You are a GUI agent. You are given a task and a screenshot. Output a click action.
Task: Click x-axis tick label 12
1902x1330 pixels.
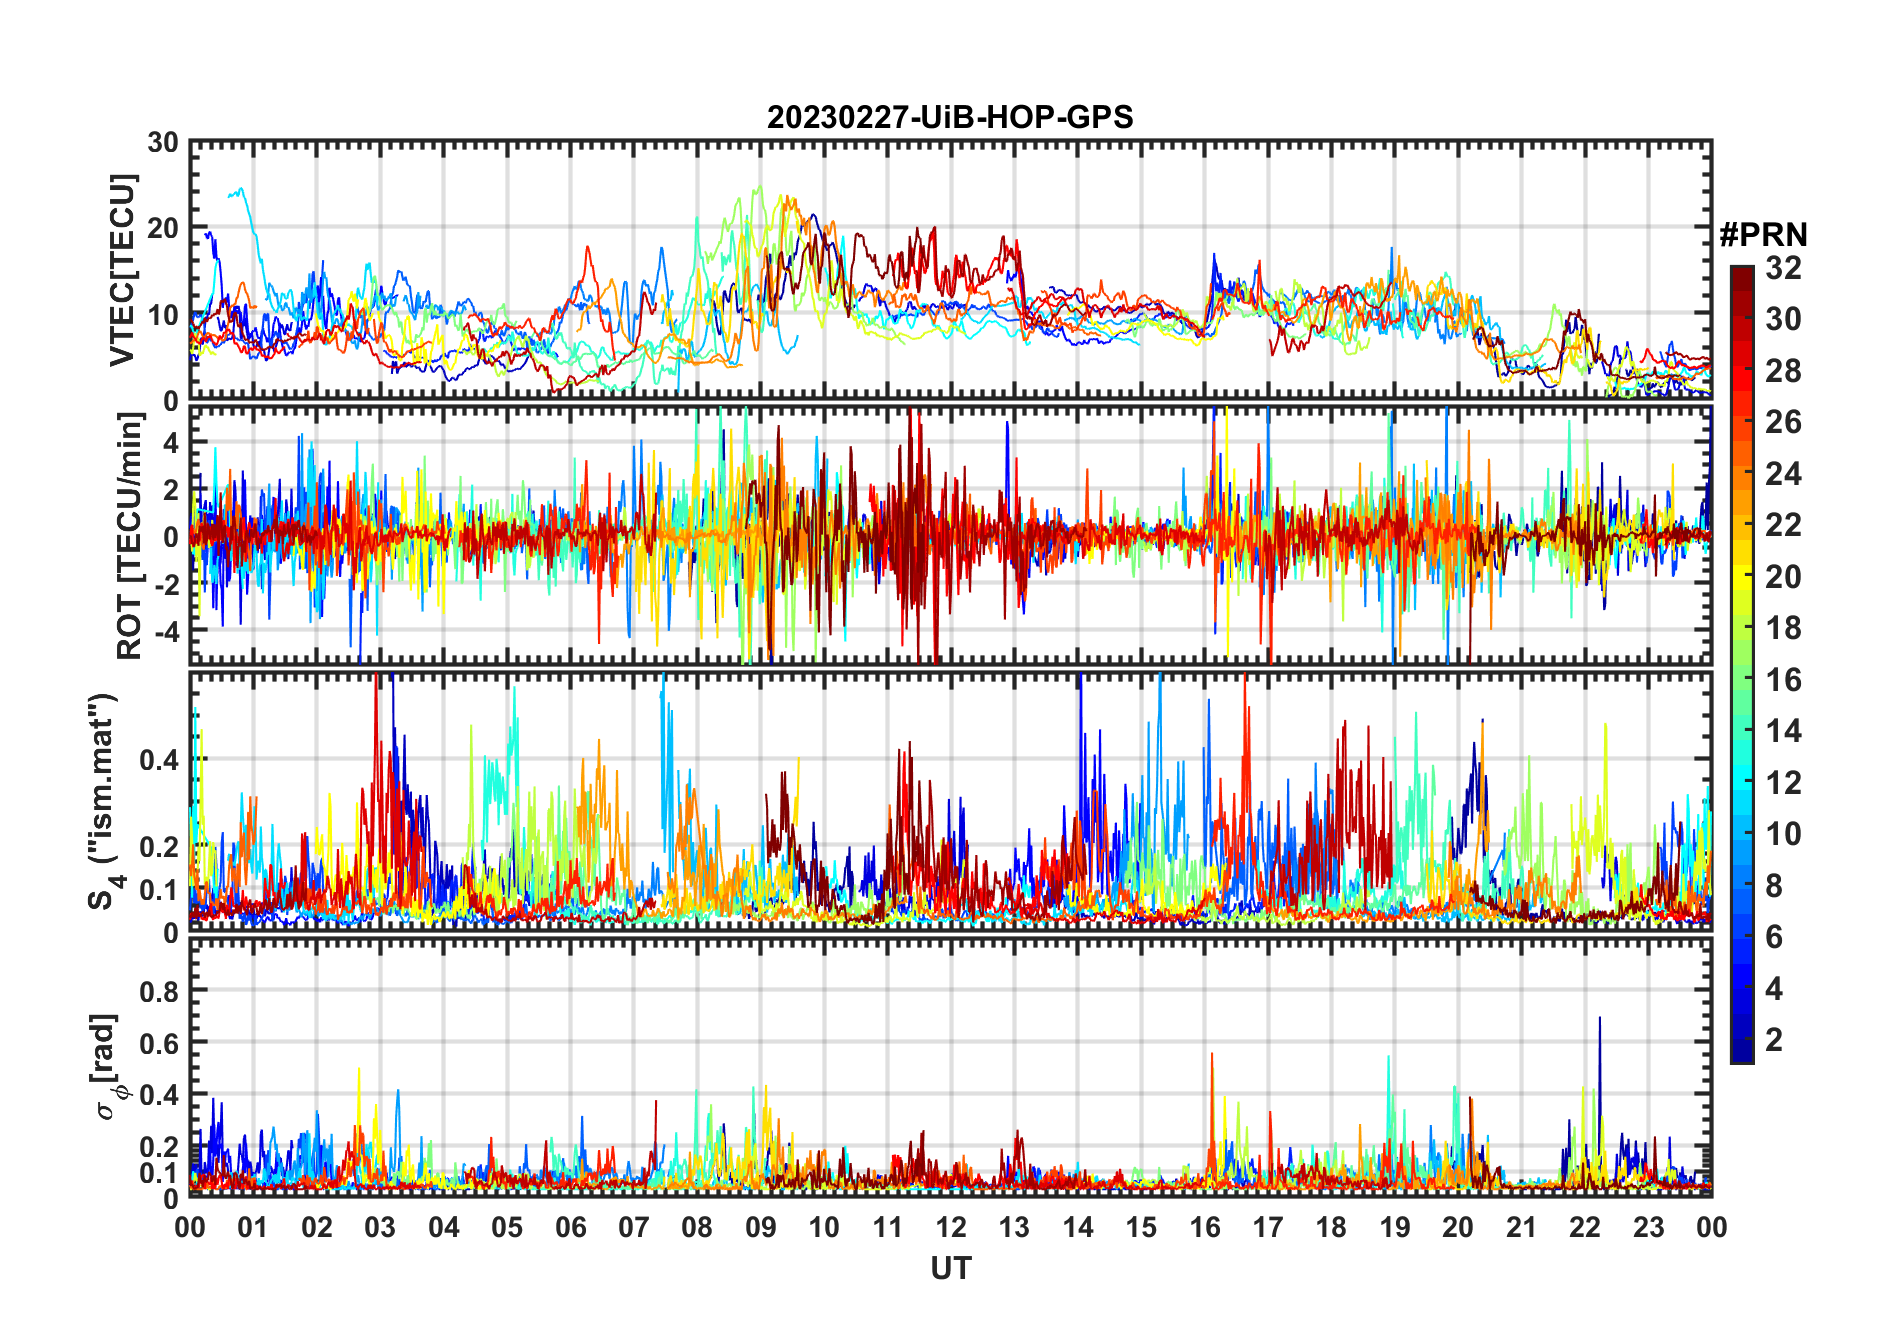(x=951, y=1227)
